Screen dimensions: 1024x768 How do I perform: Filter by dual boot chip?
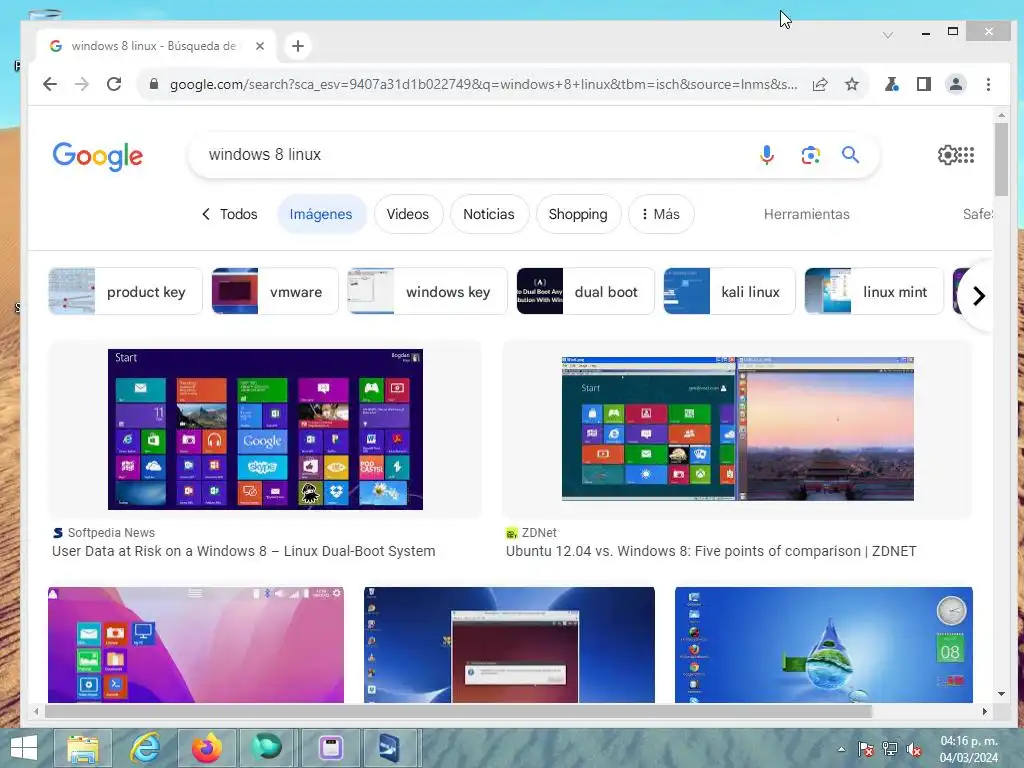coord(585,291)
